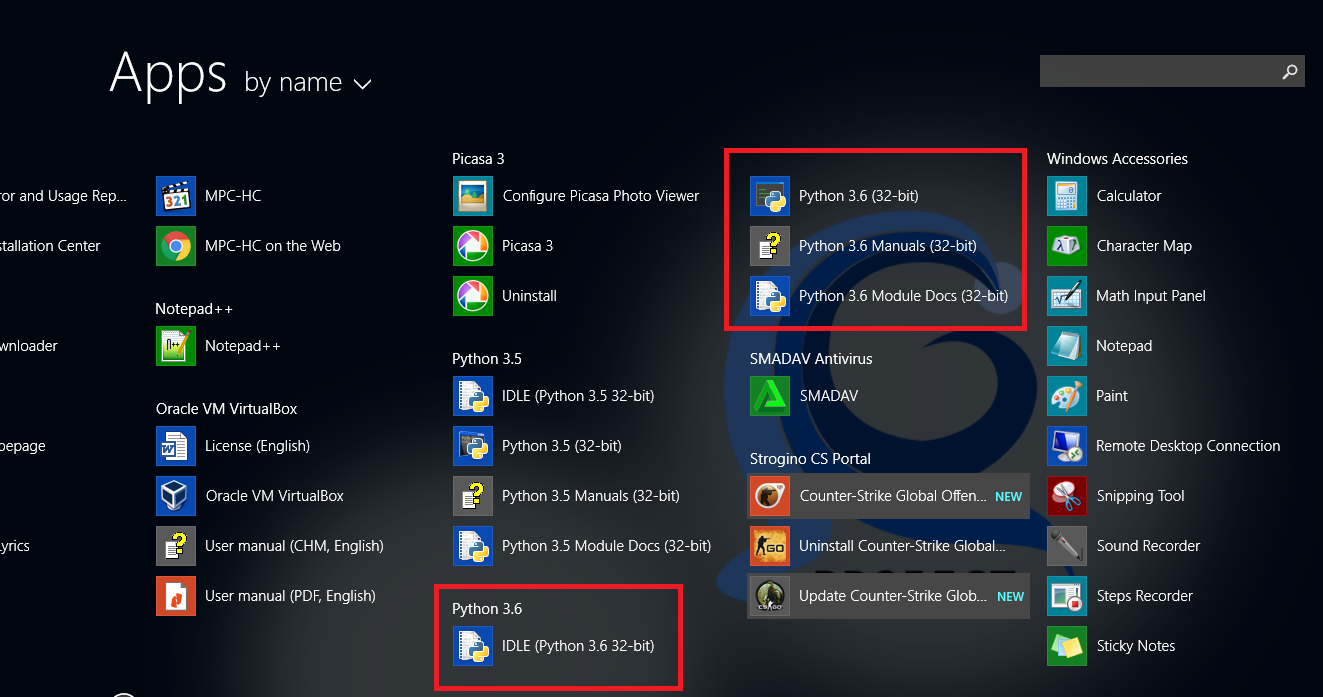Open IDLE (Python 3.5 32-bit) icon
The height and width of the screenshot is (697, 1323).
tap(473, 396)
